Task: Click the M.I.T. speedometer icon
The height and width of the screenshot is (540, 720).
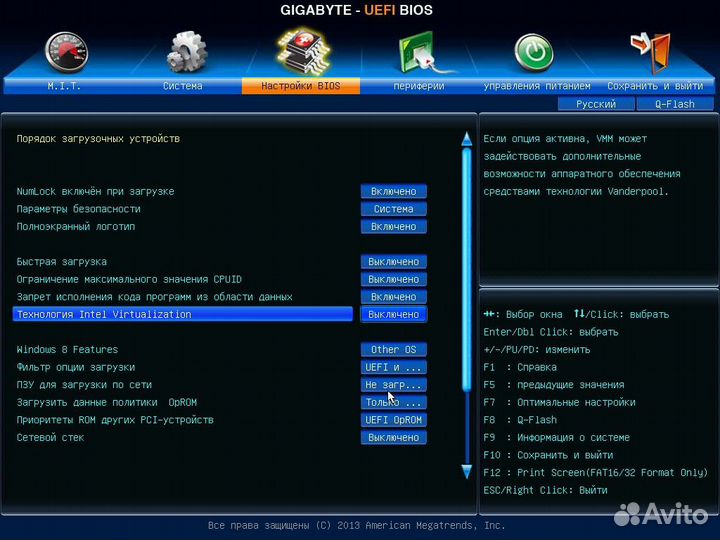Action: pyautogui.click(x=67, y=52)
